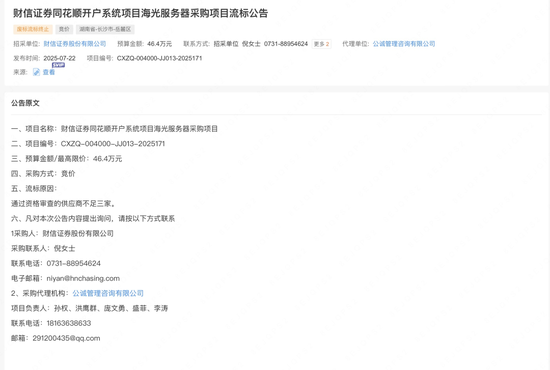Click the line 采购联系人：倪女士
Screen dimensions: 550x370
[x=43, y=248]
